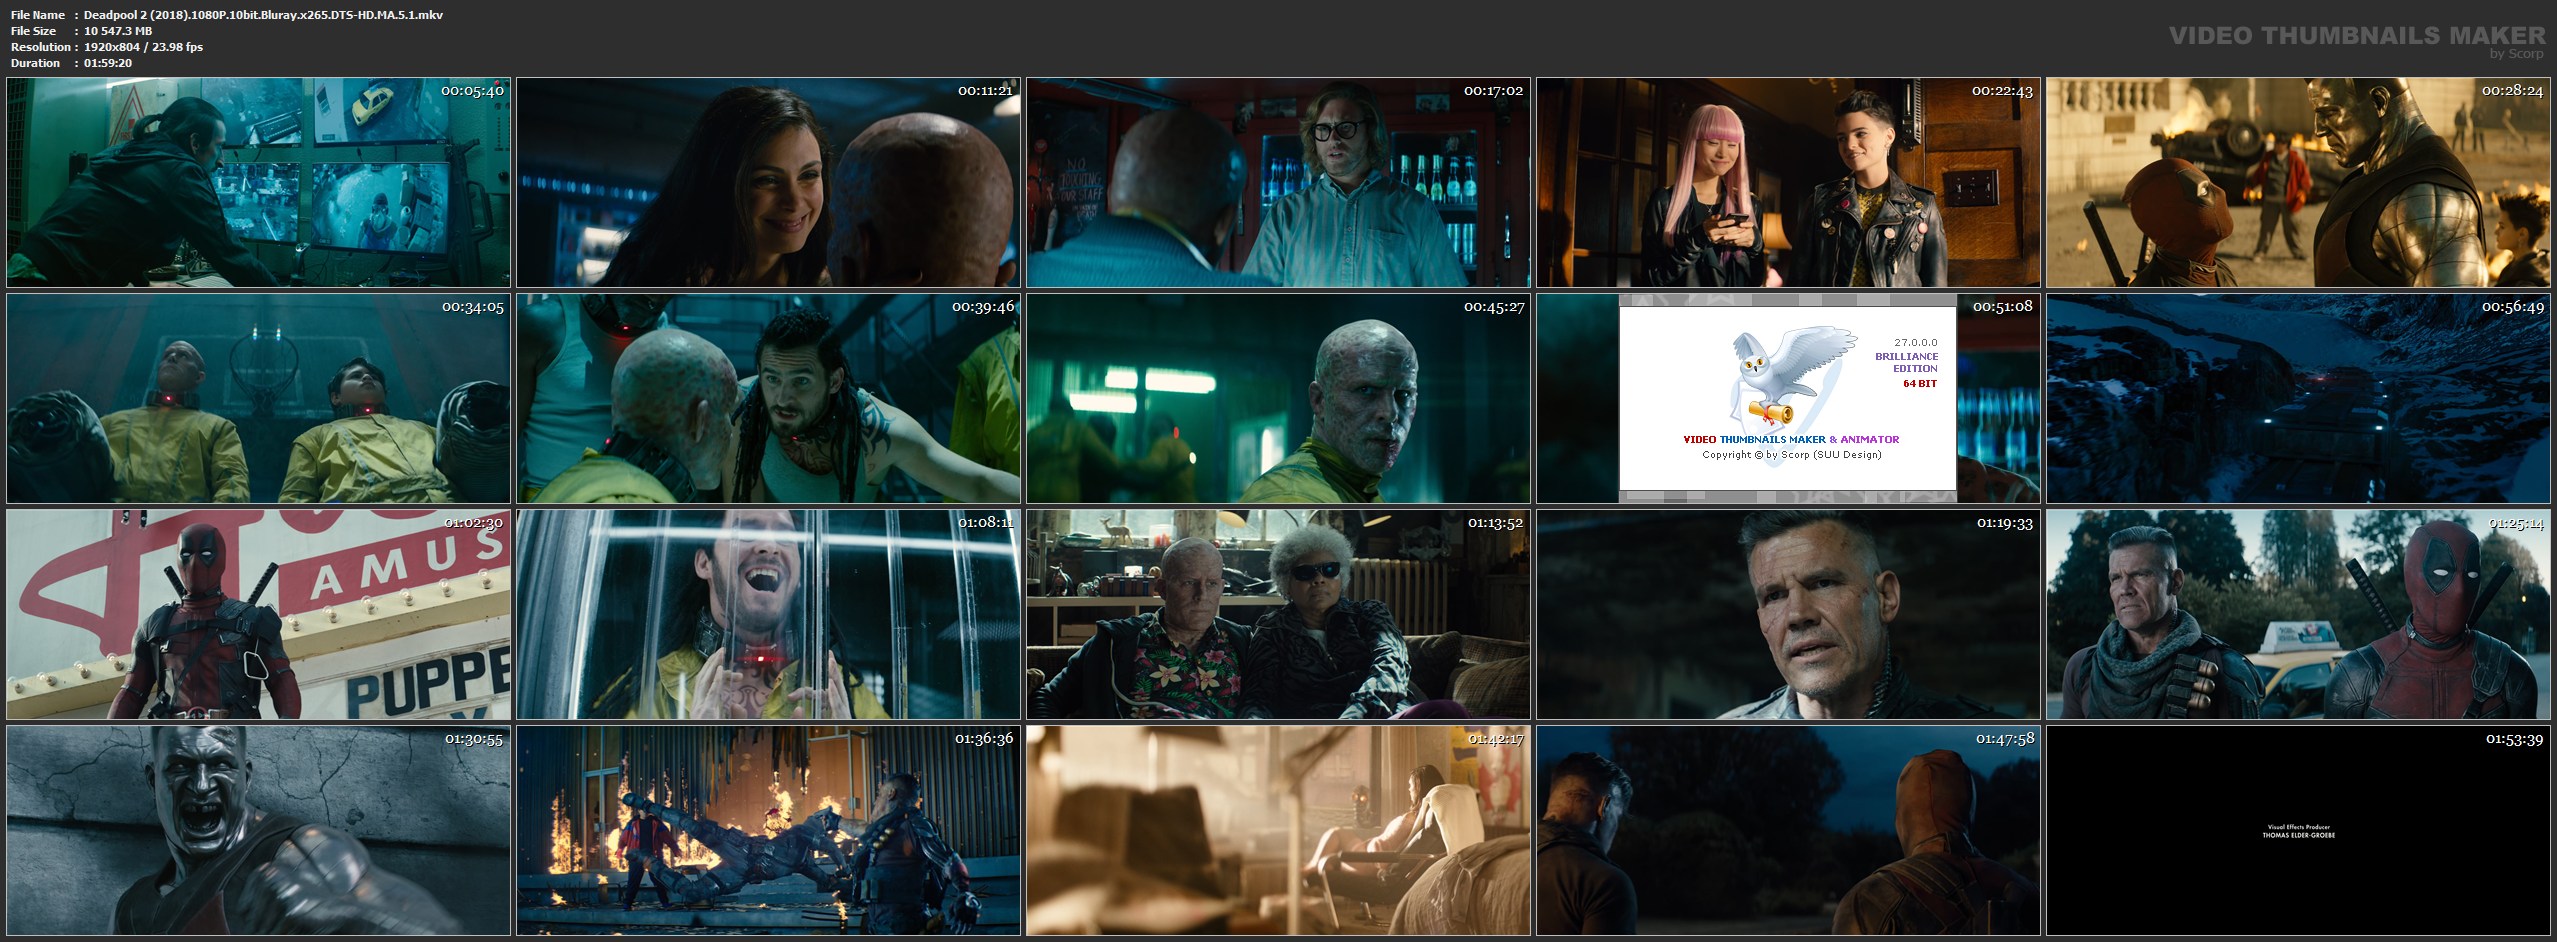This screenshot has height=942, width=2557.
Task: Open the thumbnail stamped 00:05:40
Action: [258, 183]
